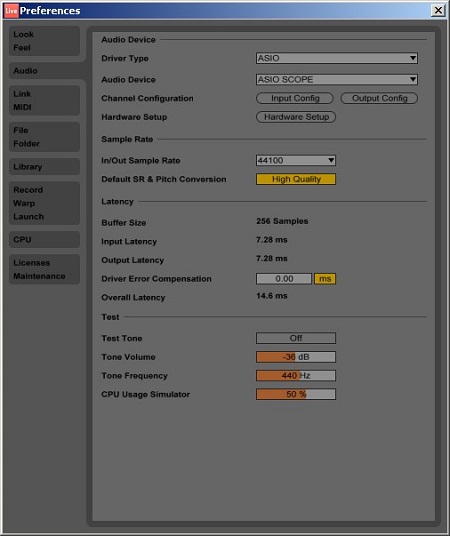450x536 pixels.
Task: Open Hardware Setup button
Action: 296,117
